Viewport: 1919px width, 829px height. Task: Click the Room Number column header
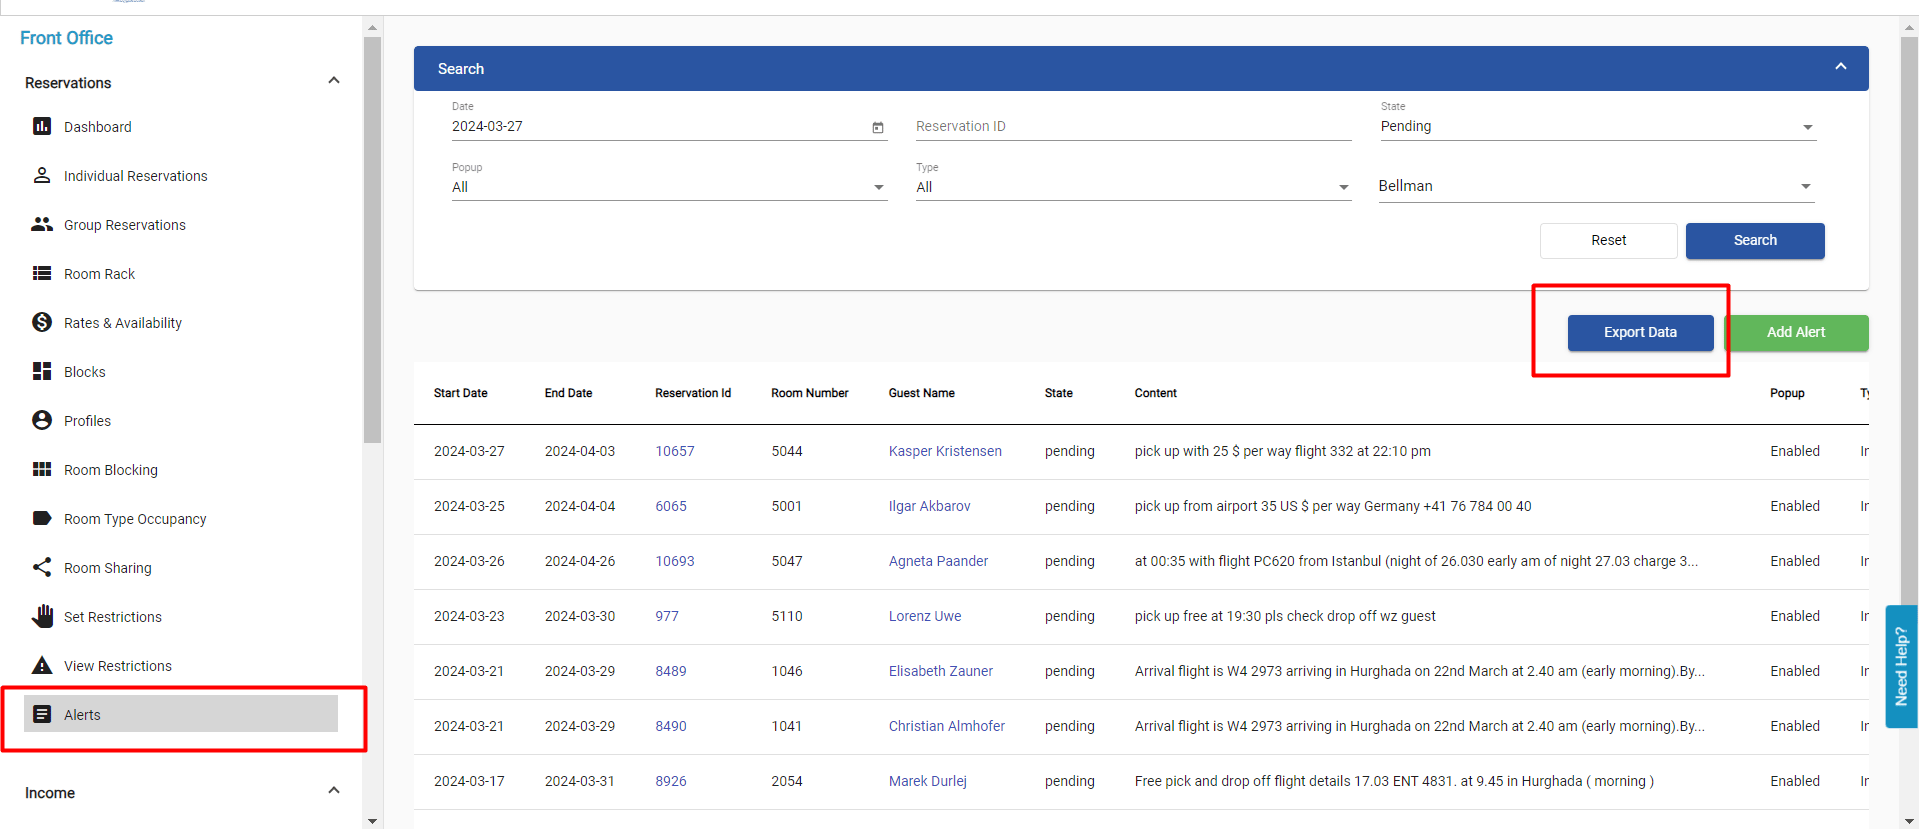coord(810,393)
